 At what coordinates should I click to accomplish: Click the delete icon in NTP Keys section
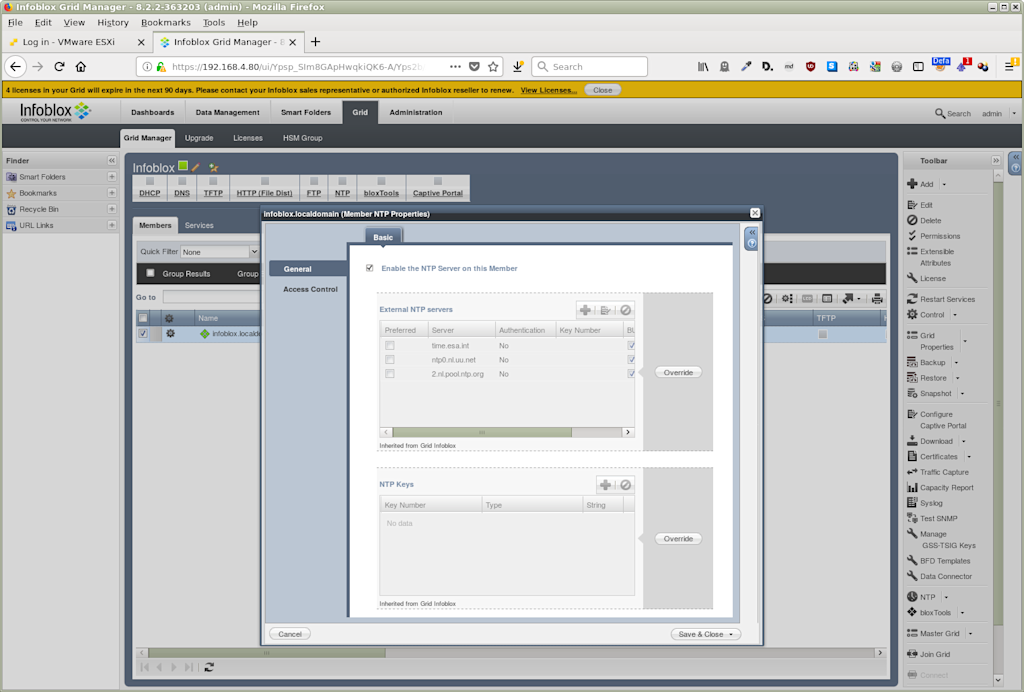click(626, 484)
